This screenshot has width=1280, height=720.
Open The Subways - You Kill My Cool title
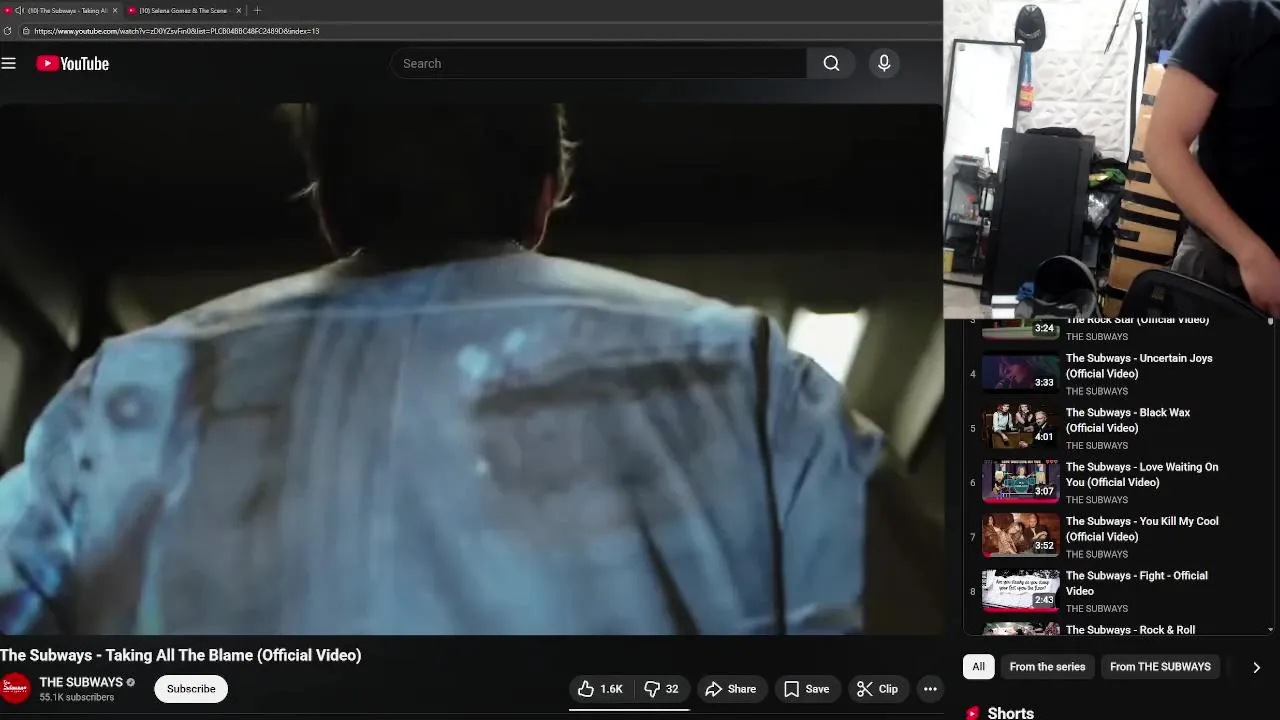coord(1142,528)
